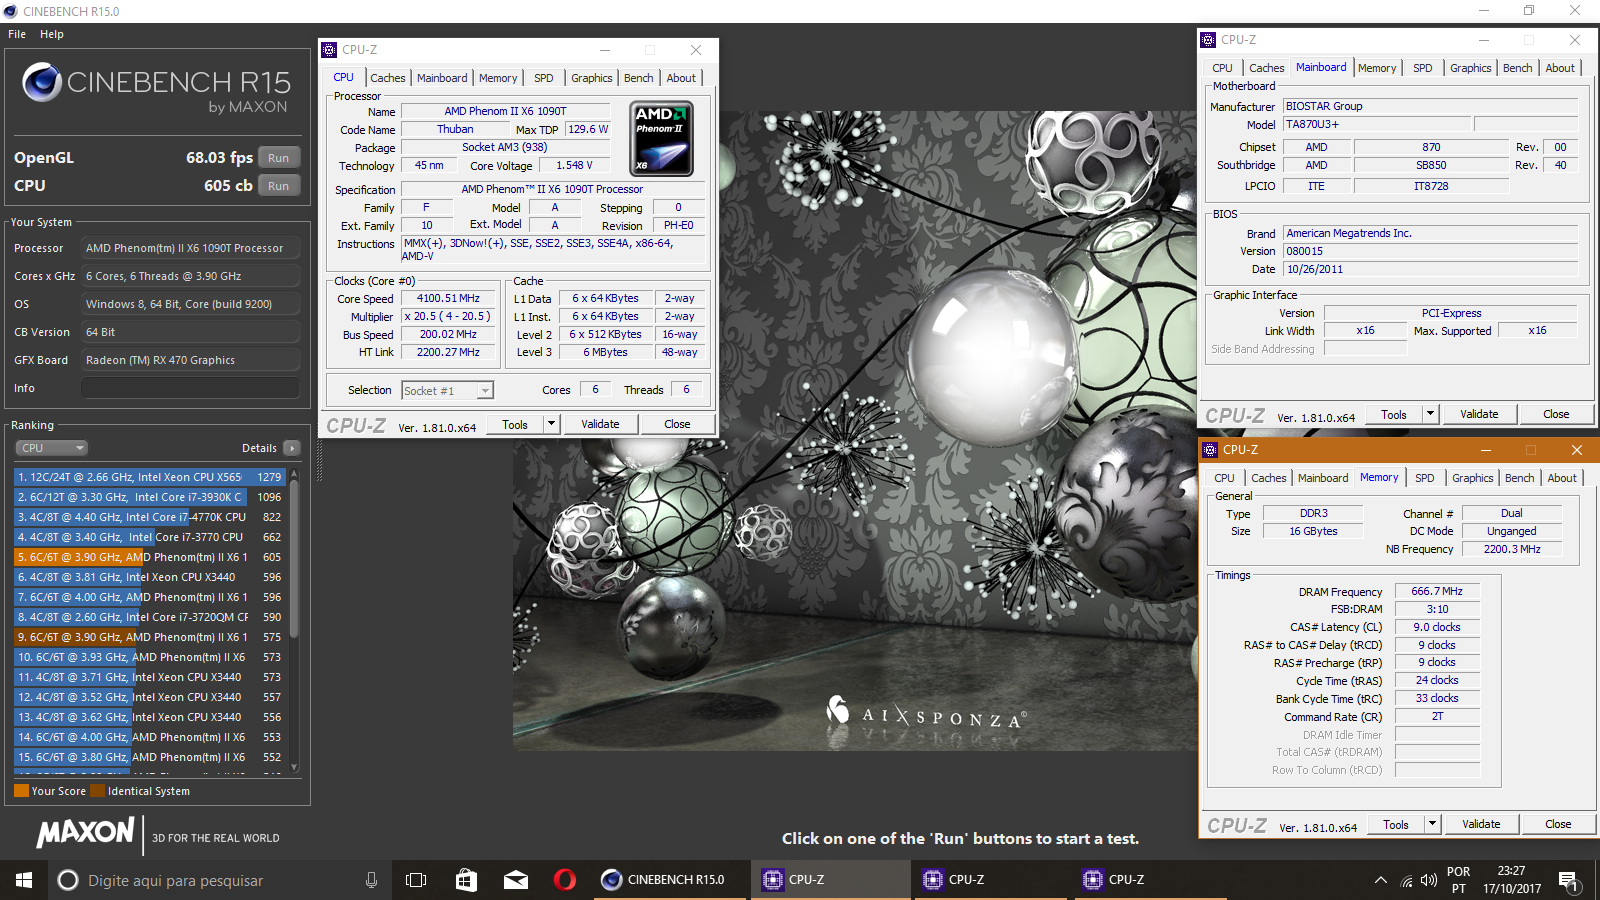Select ranking row 15 AMD Phenom scoring 552
The width and height of the screenshot is (1600, 900).
[150, 757]
